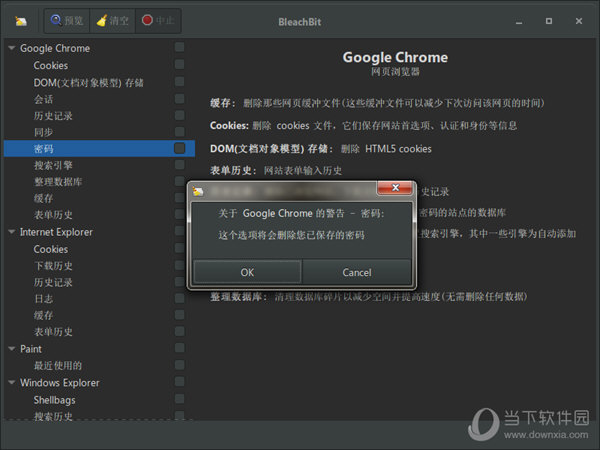Image resolution: width=600 pixels, height=450 pixels.
Task: Tick the Windows Explorer group checkbox
Action: pos(179,381)
